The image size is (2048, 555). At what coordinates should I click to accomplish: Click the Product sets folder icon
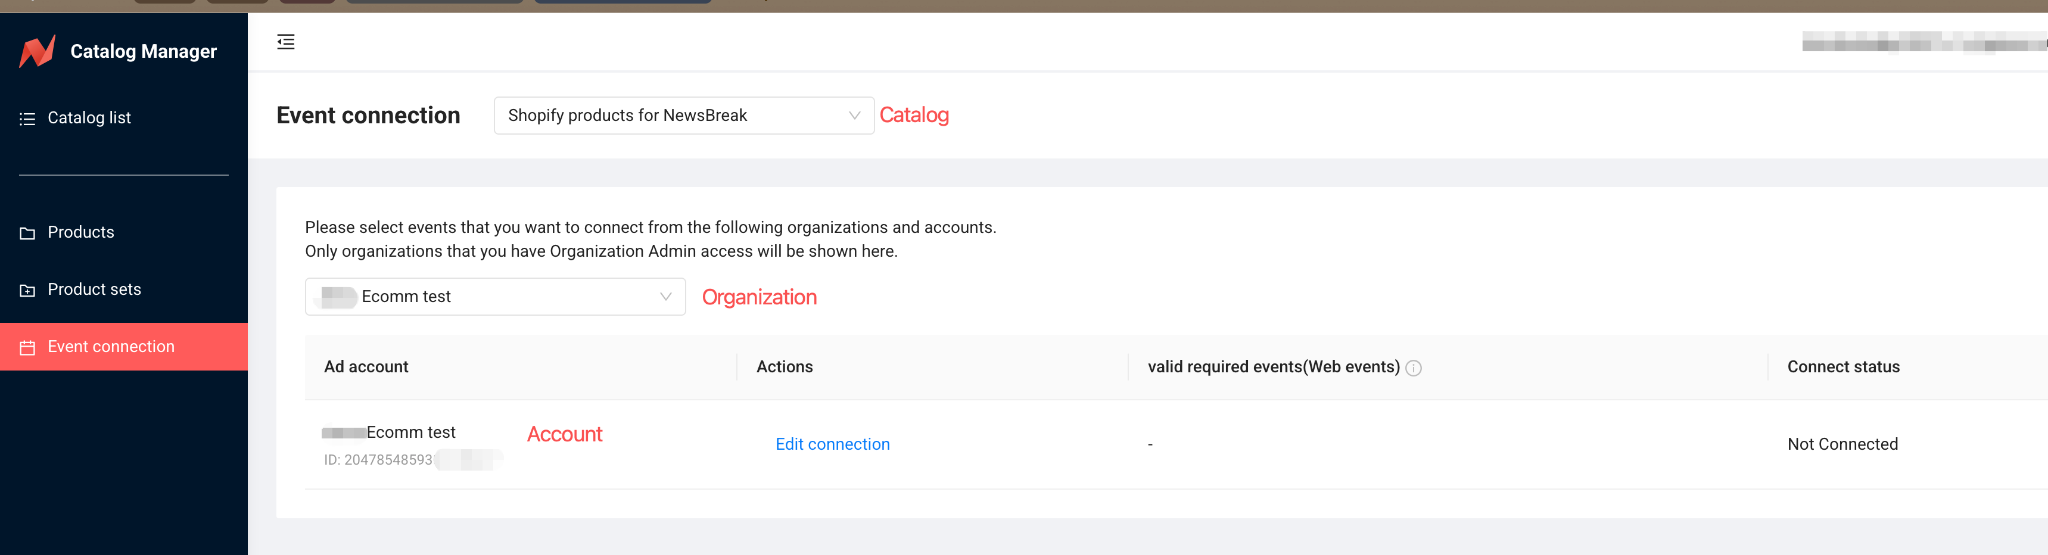(27, 290)
